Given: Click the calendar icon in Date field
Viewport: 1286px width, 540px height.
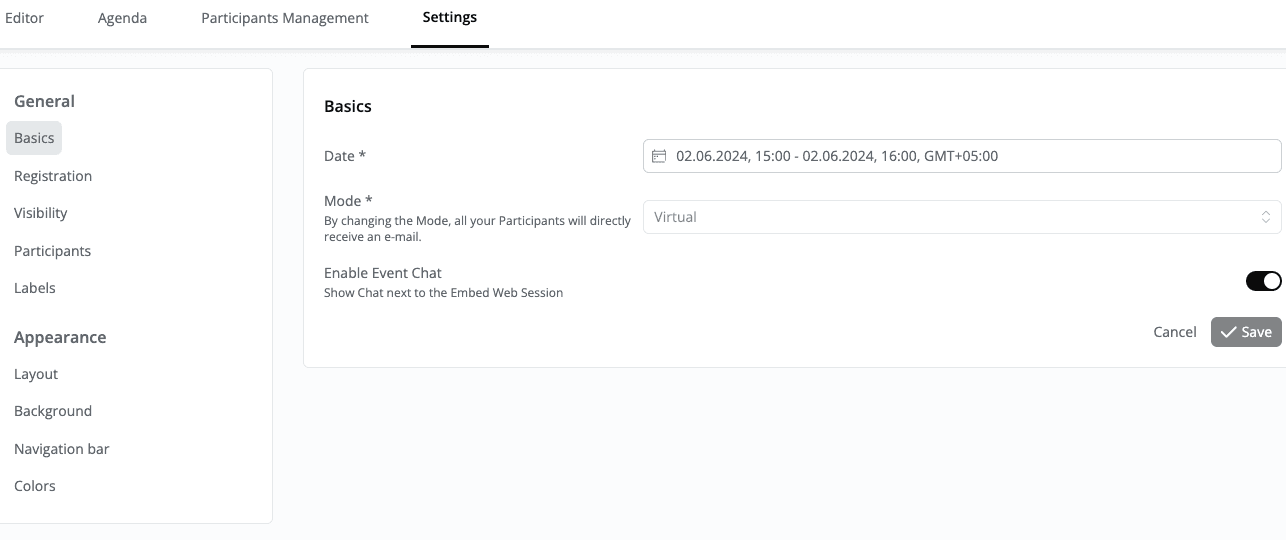Looking at the screenshot, I should (659, 156).
